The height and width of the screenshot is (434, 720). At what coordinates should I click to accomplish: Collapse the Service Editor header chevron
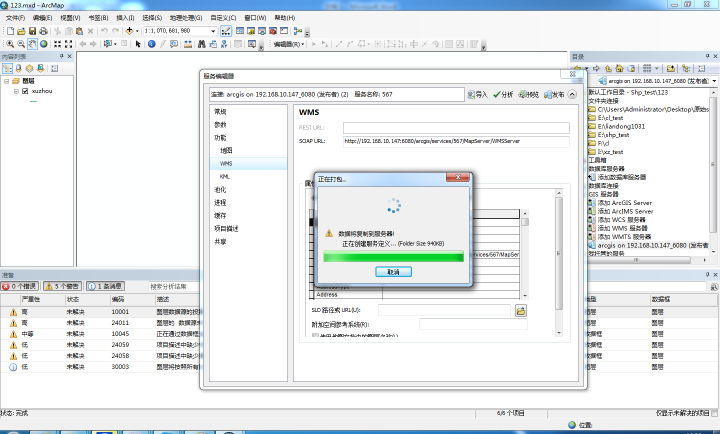[572, 94]
